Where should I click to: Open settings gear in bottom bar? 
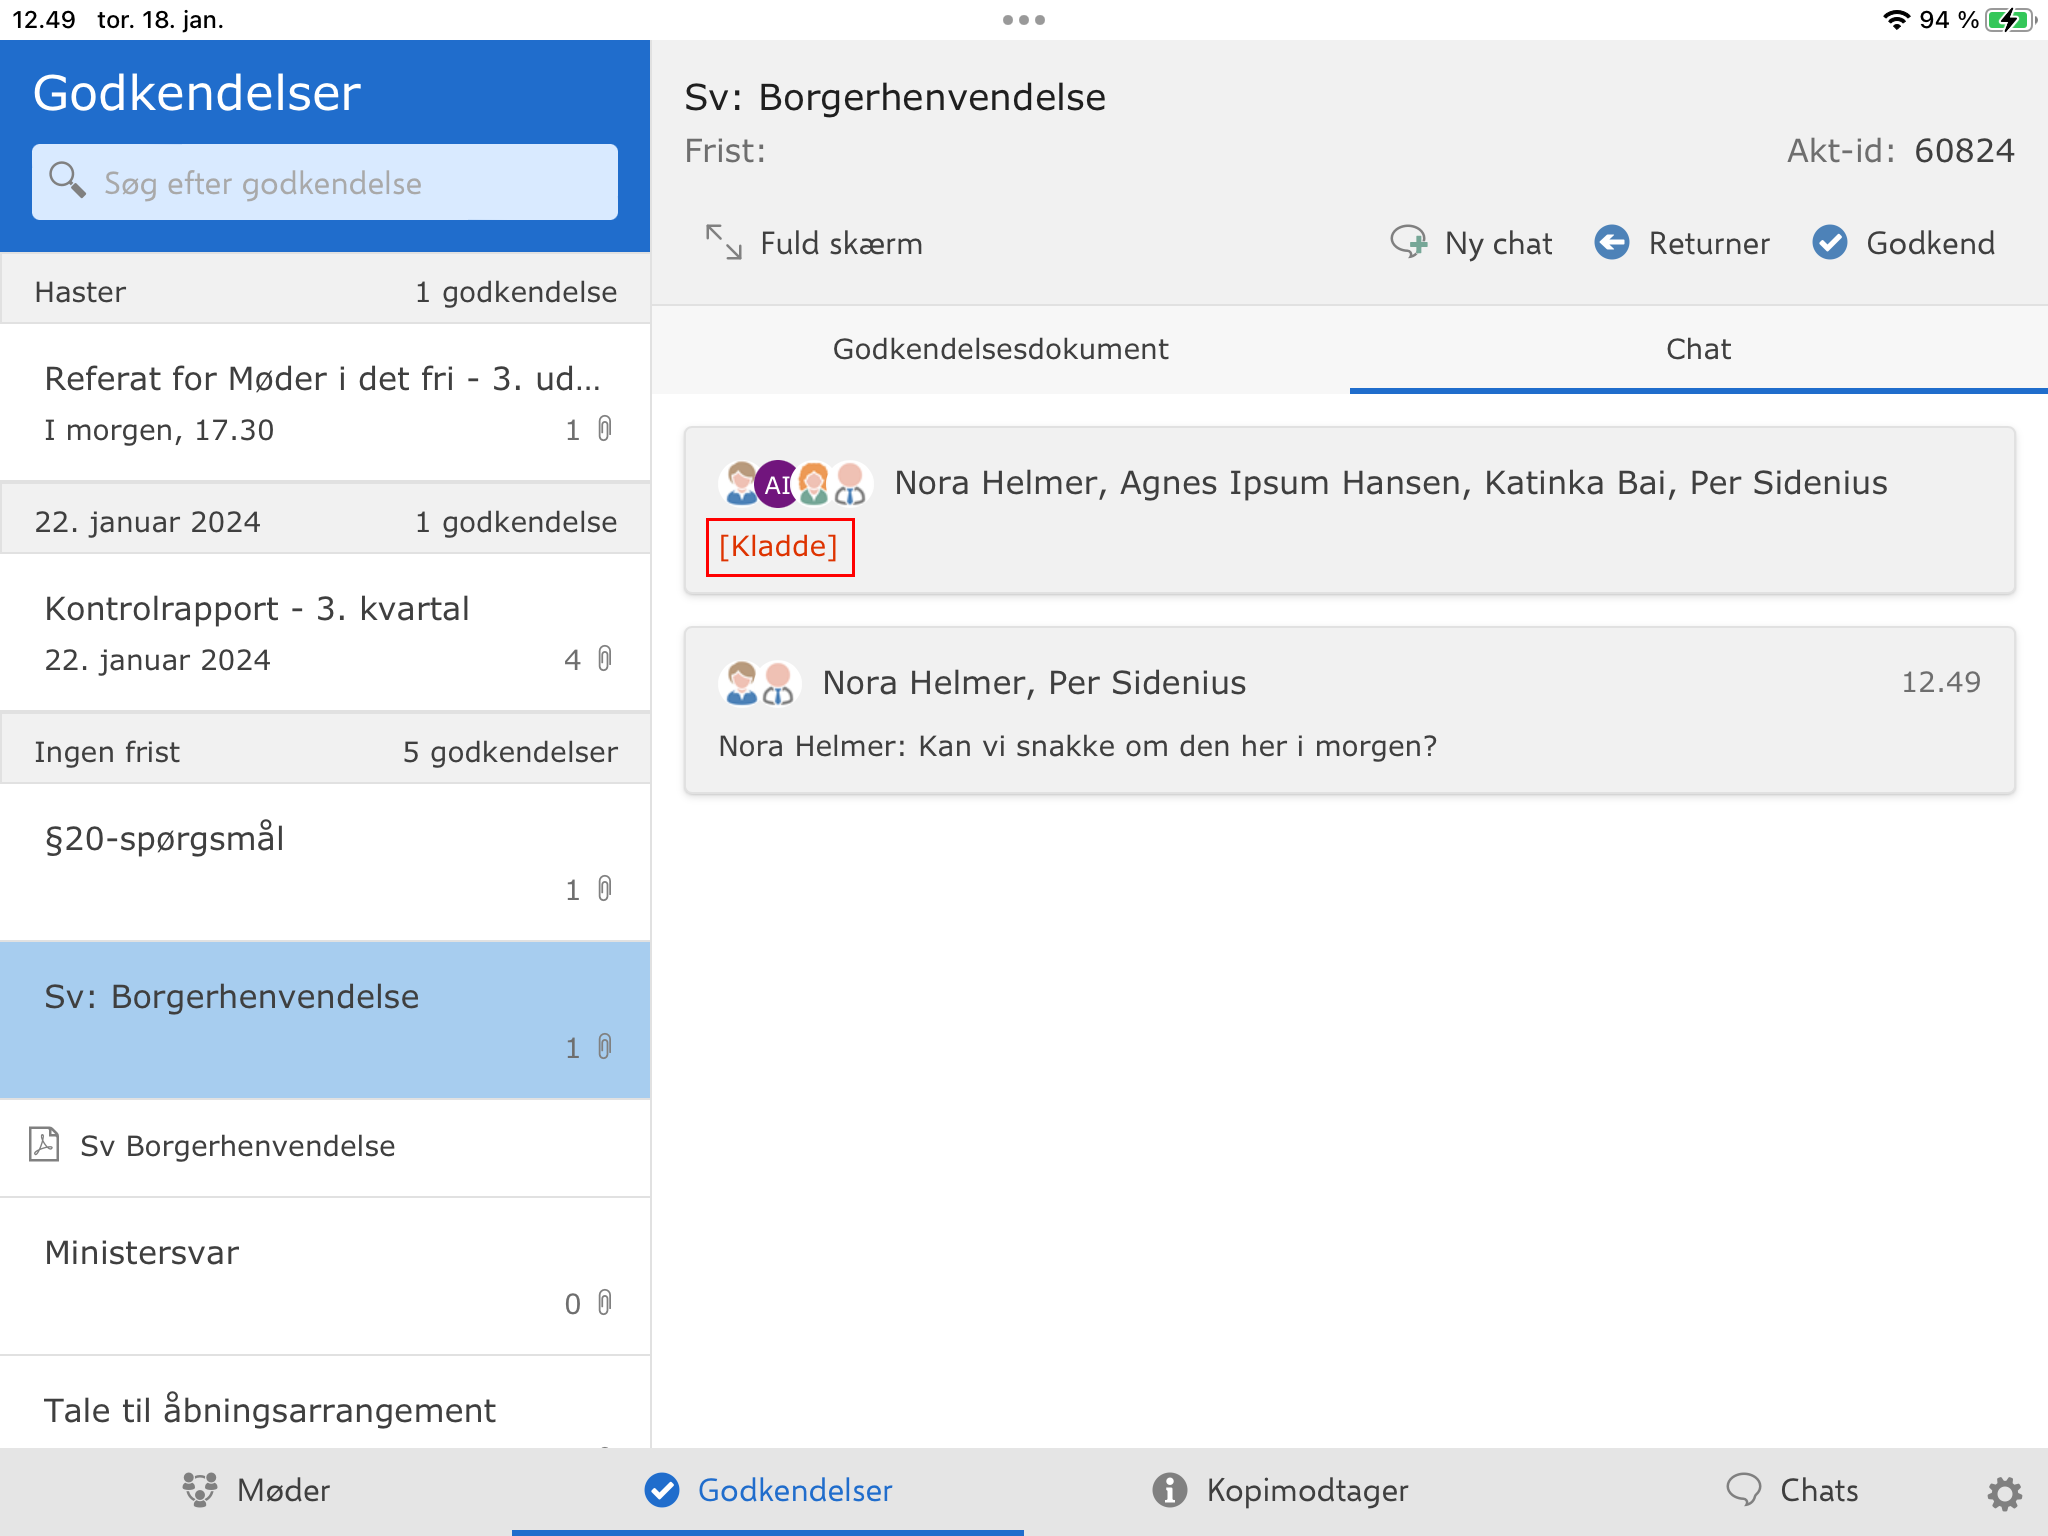(x=2004, y=1493)
